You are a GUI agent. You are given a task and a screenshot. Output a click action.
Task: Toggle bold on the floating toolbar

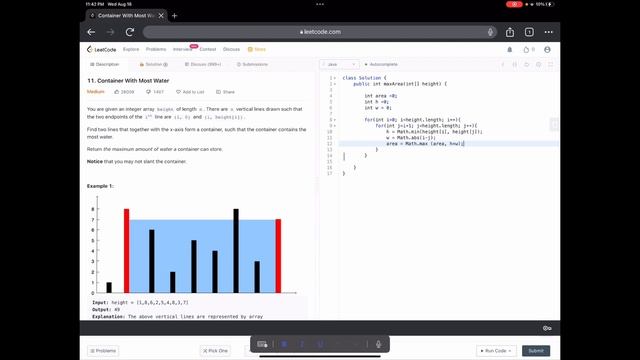pos(284,344)
